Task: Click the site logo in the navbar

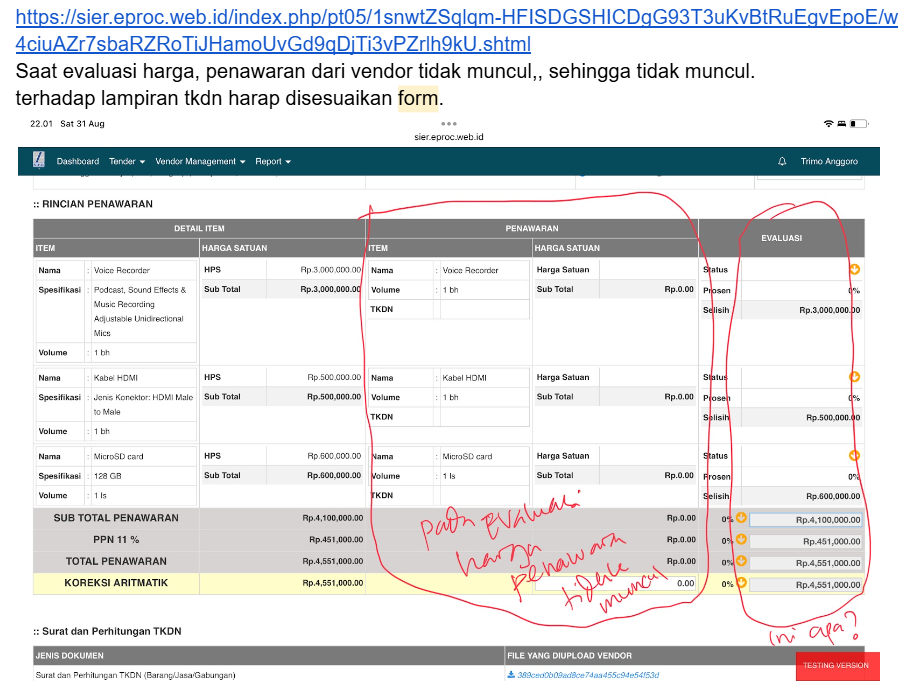Action: click(x=39, y=160)
